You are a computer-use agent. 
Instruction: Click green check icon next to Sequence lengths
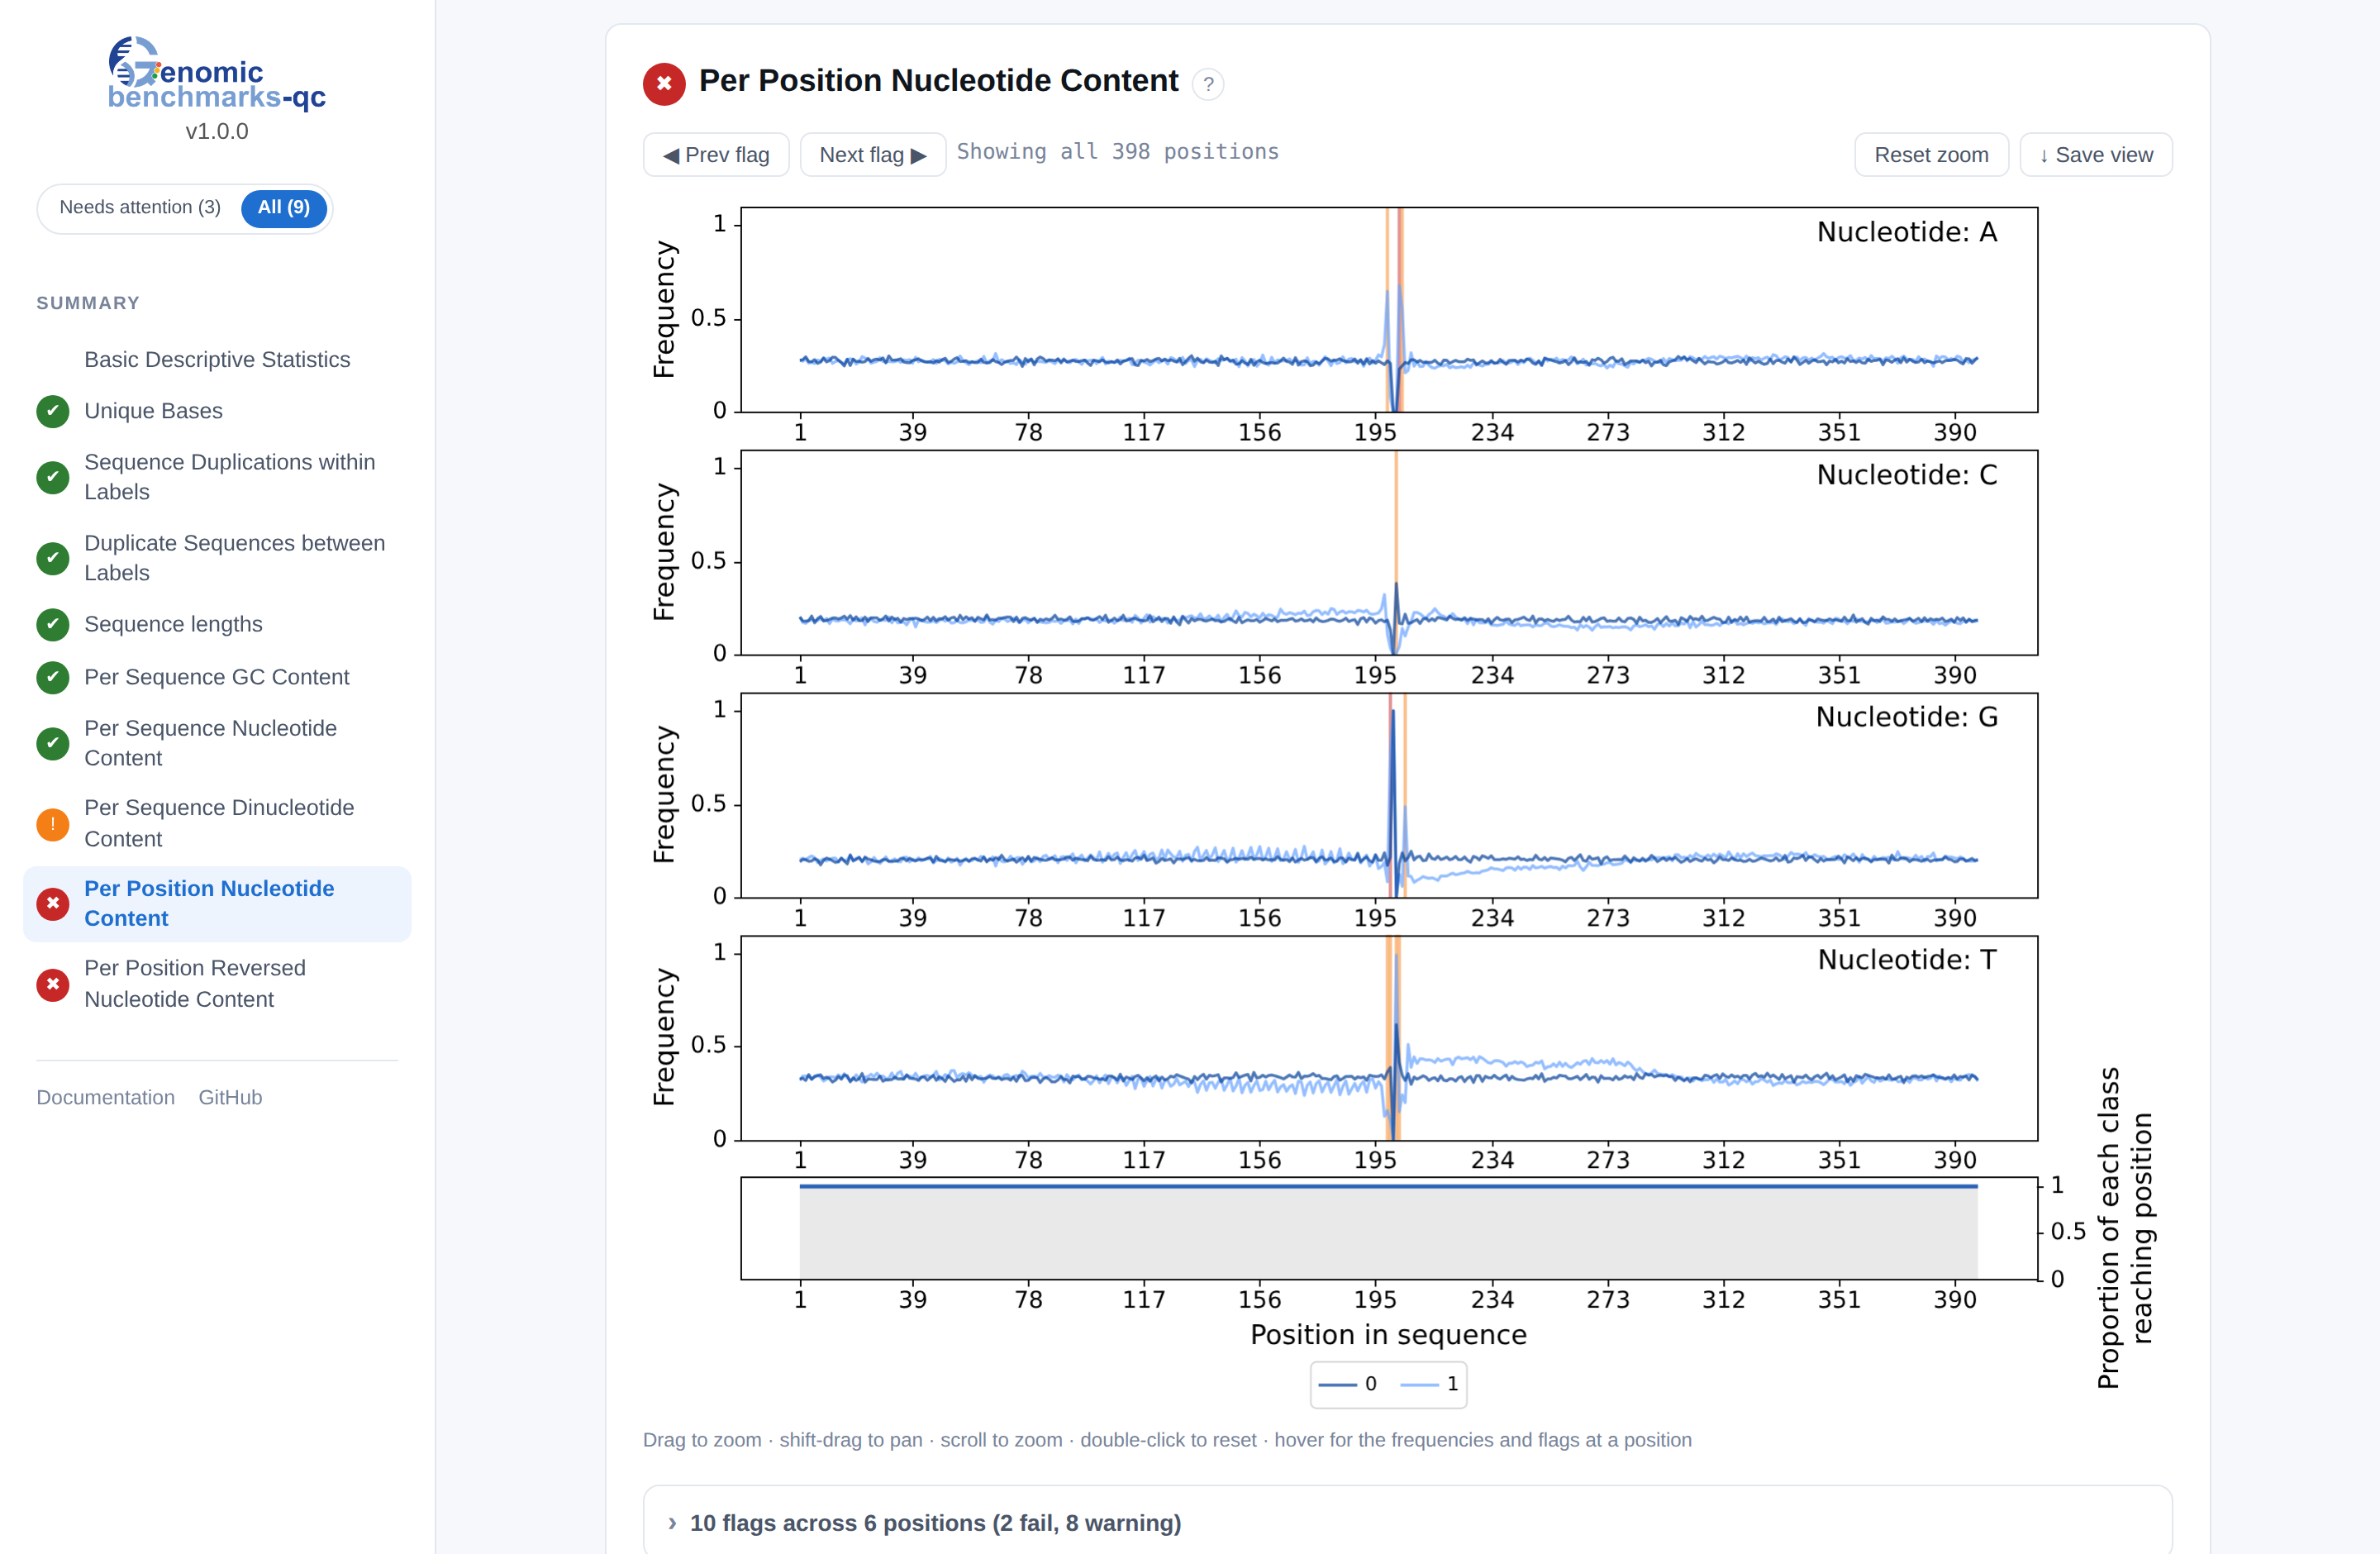point(53,624)
